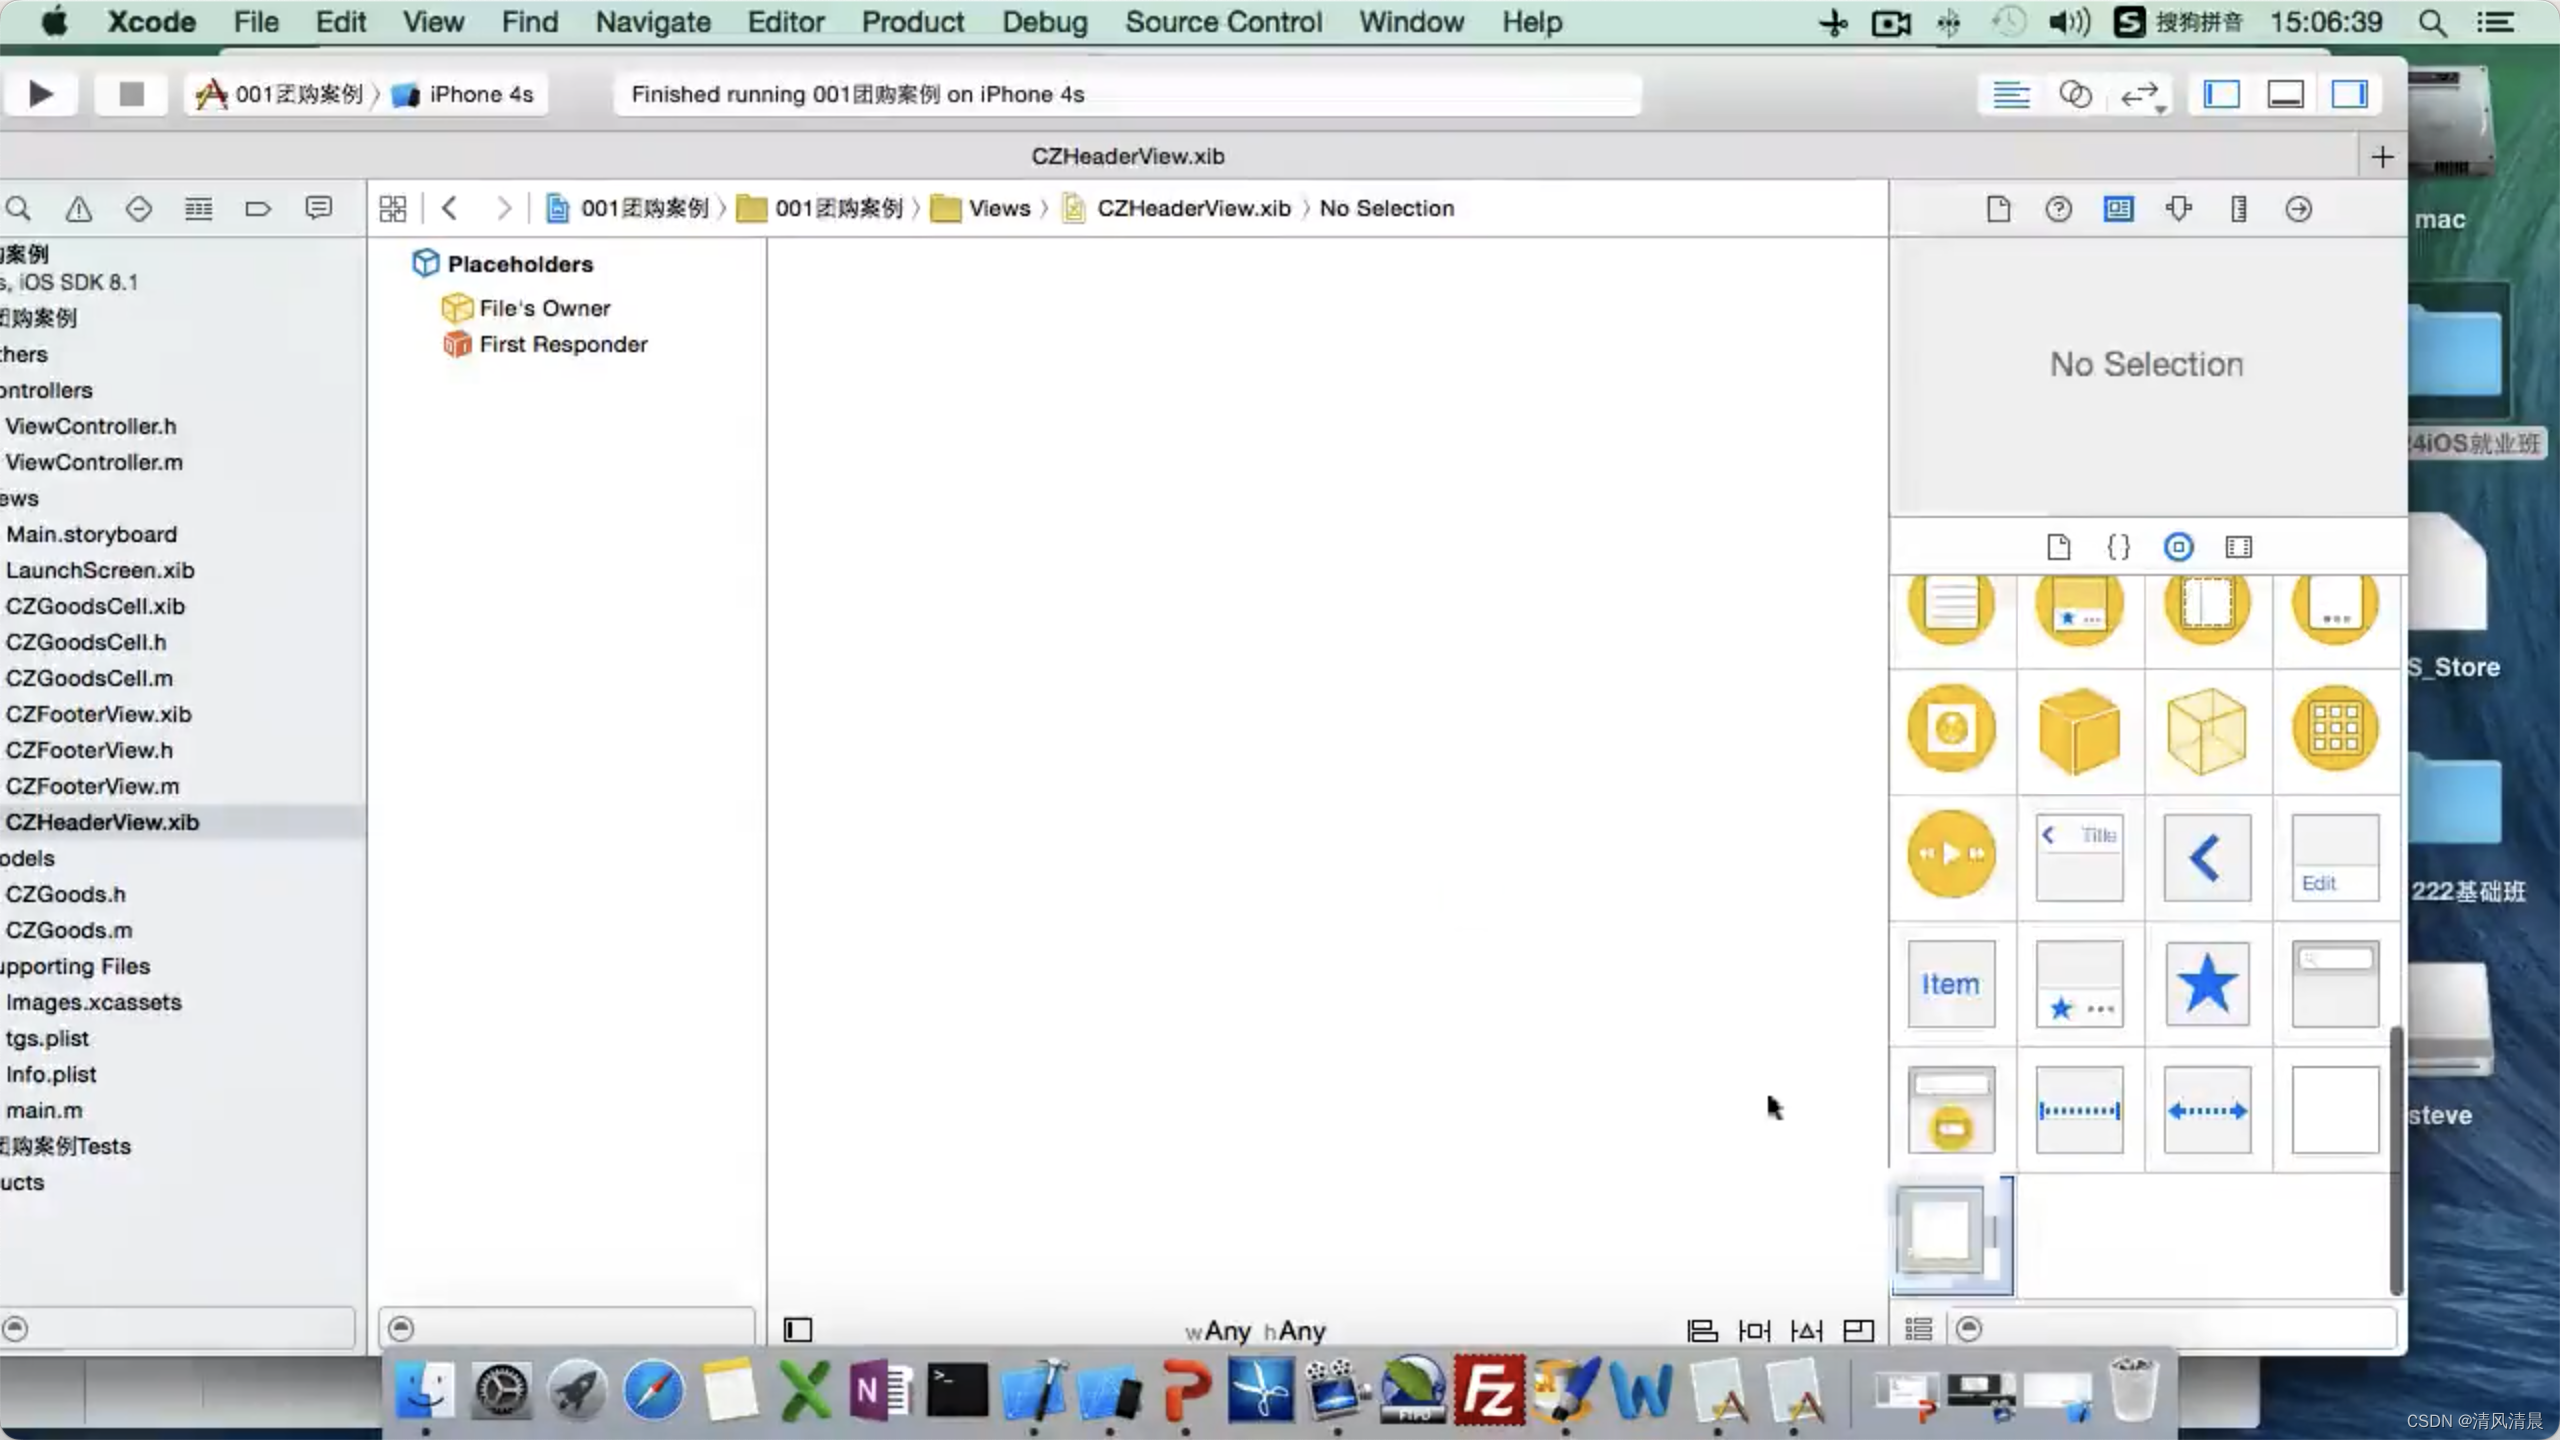
Task: Select the Collection View object in library
Action: pos(2335,729)
